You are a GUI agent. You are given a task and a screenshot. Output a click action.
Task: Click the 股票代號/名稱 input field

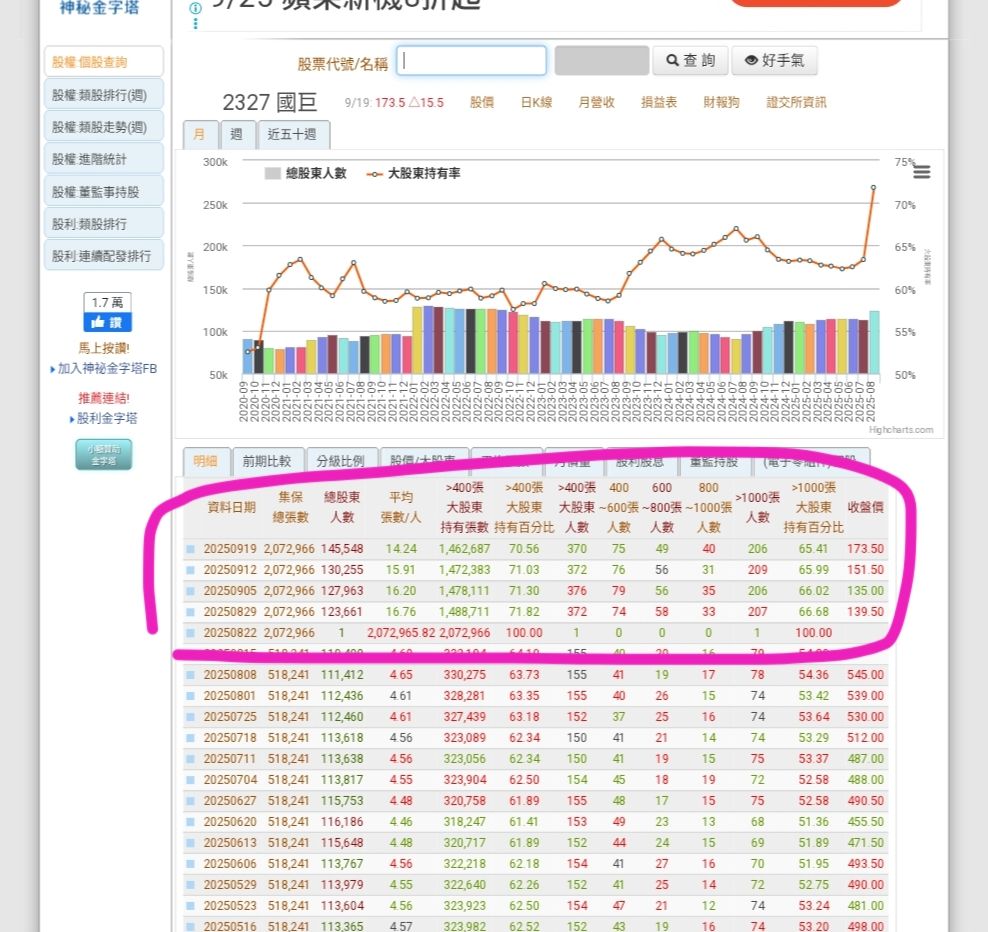[x=471, y=61]
